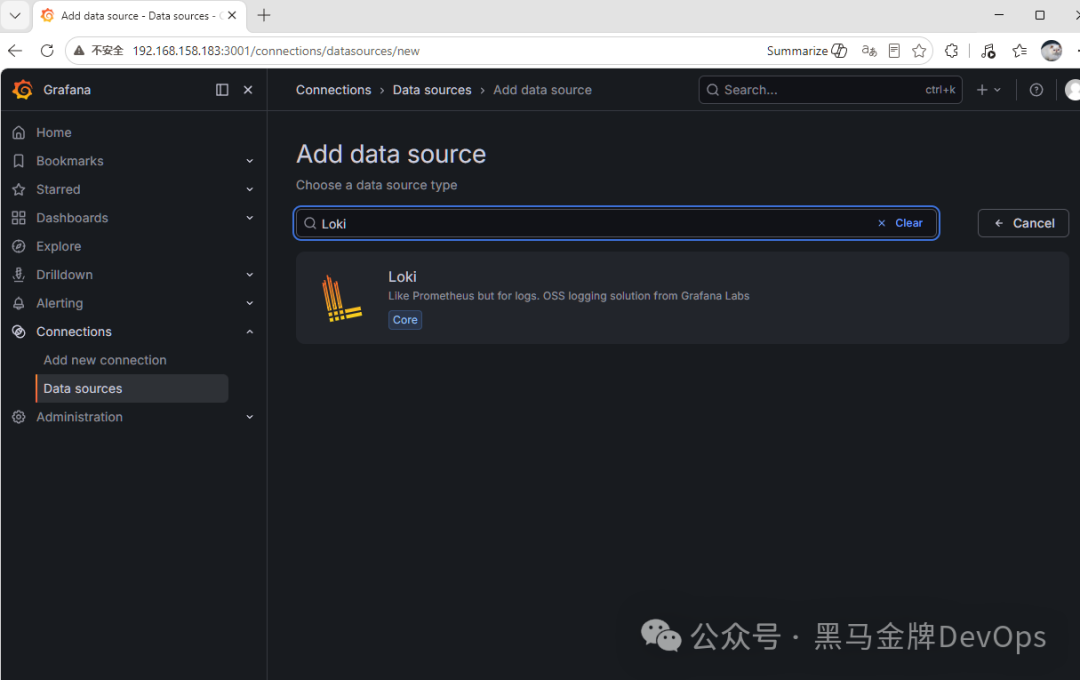Click the Drilldown icon
The height and width of the screenshot is (680, 1080).
pos(19,274)
